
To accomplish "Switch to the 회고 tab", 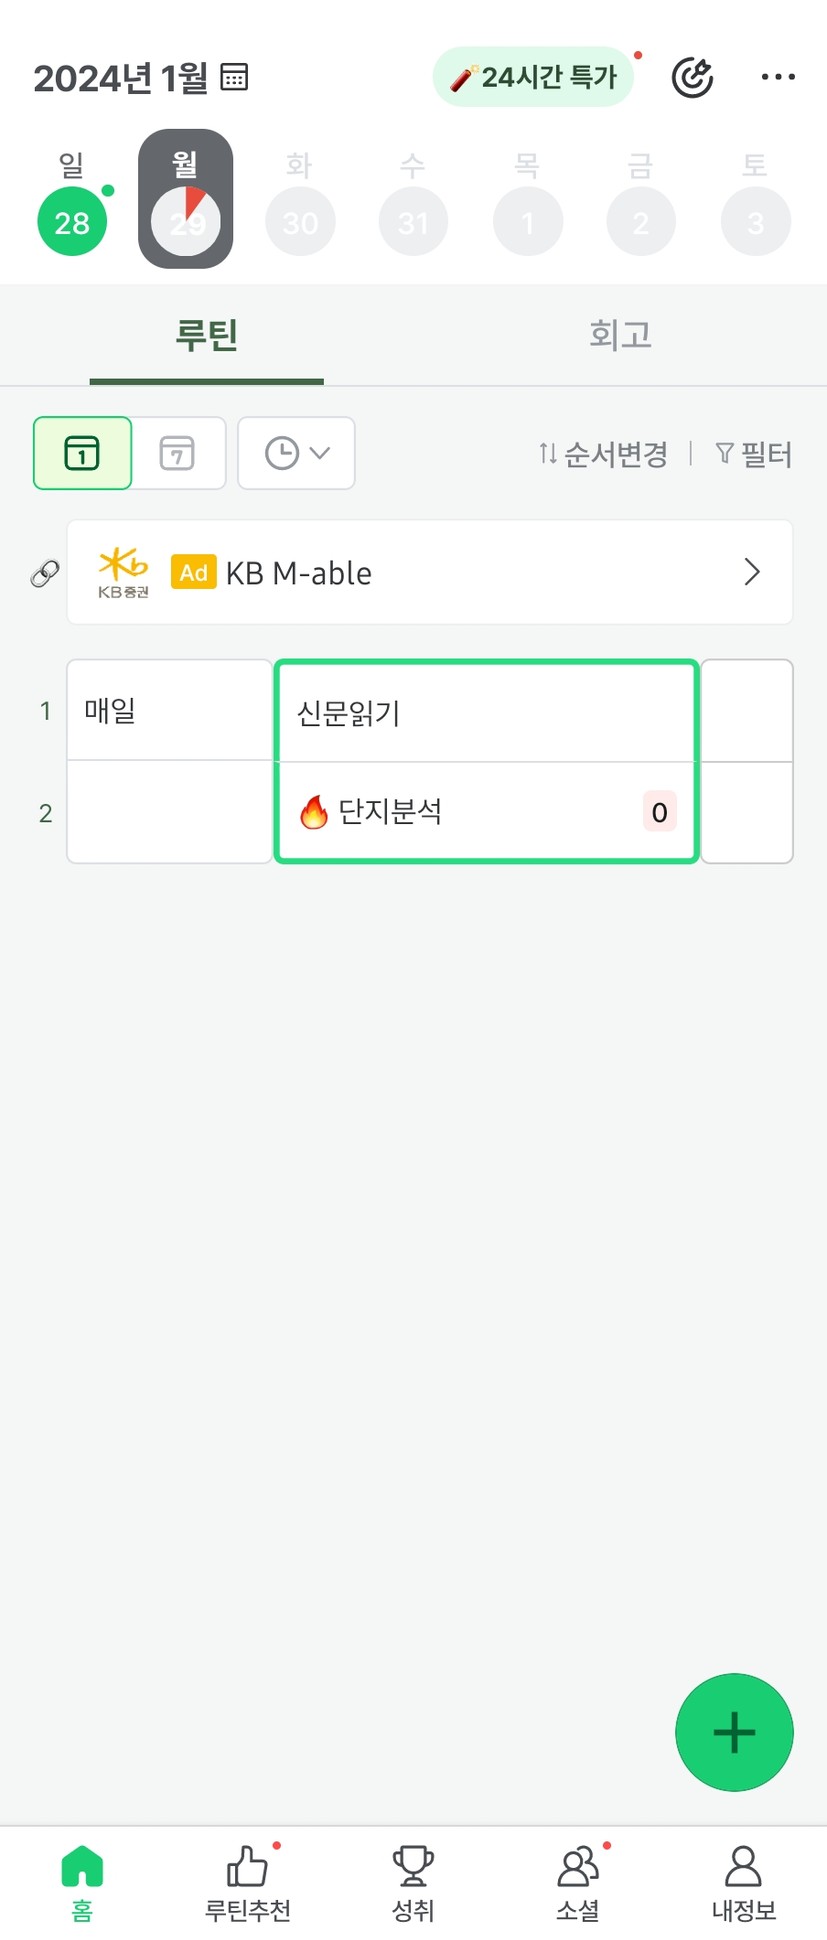I will 620,334.
